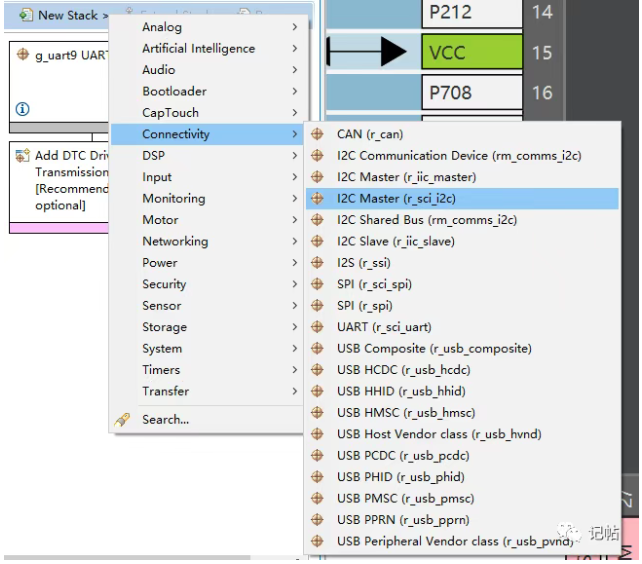Click icon beside SPI (r_sci_spi)
This screenshot has width=642, height=564.
(317, 284)
